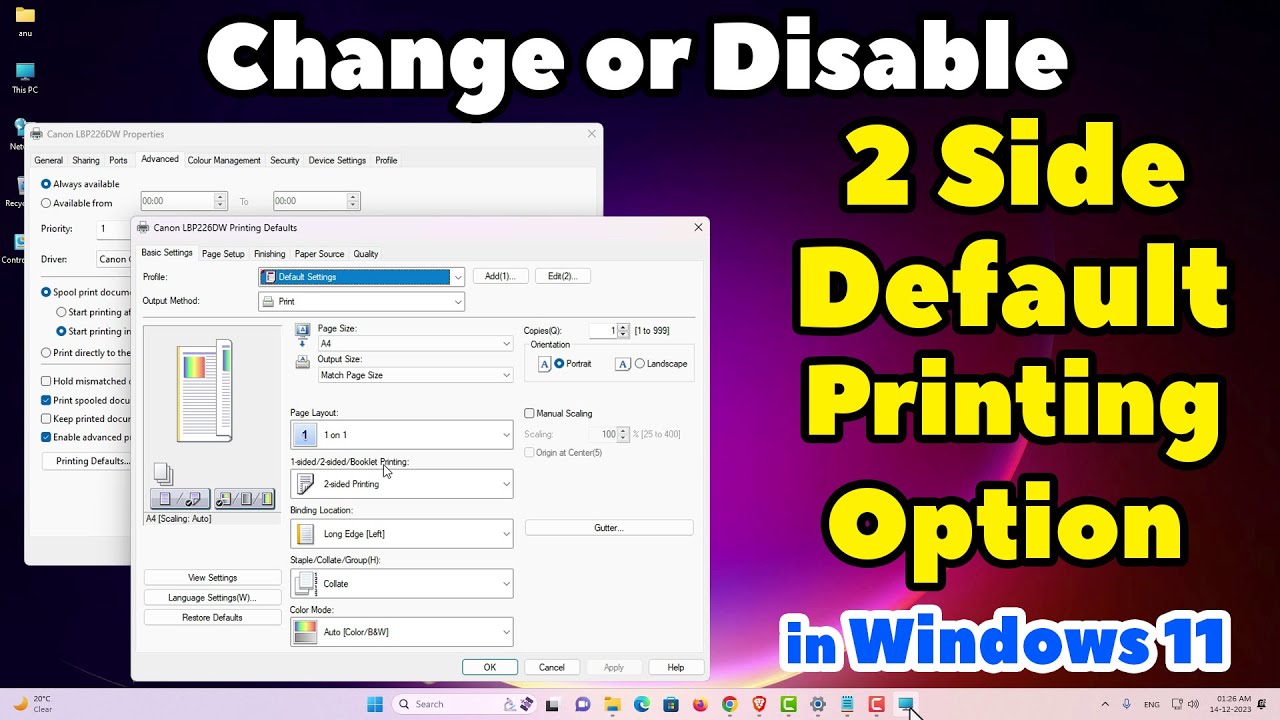
Task: Open Microsoft Edge from the taskbar
Action: (x=641, y=704)
